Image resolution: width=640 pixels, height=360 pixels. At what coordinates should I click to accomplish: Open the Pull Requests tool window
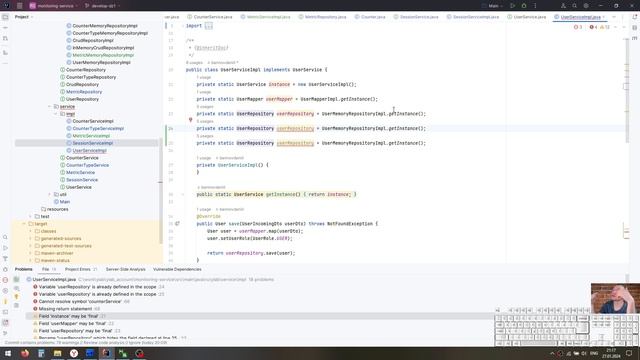pyautogui.click(x=5, y=38)
